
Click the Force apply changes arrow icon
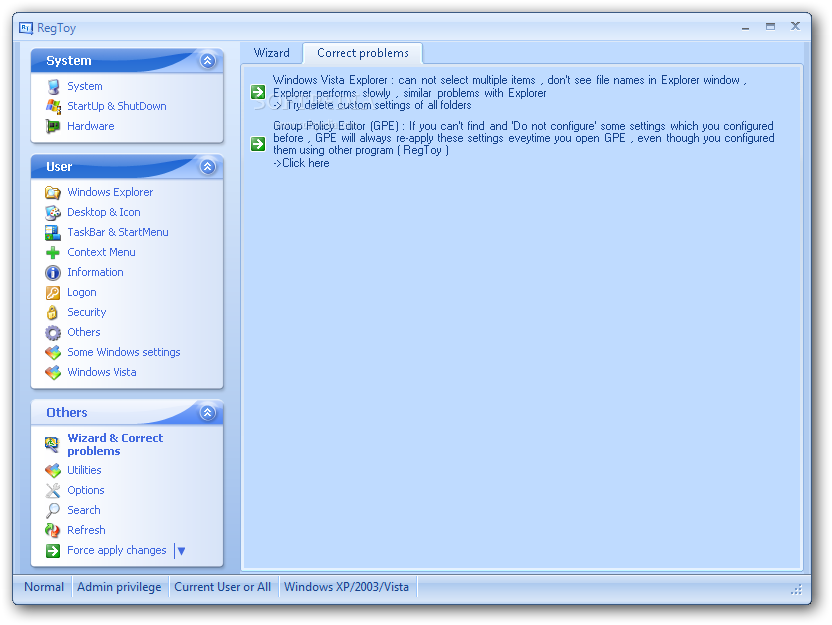pyautogui.click(x=53, y=551)
